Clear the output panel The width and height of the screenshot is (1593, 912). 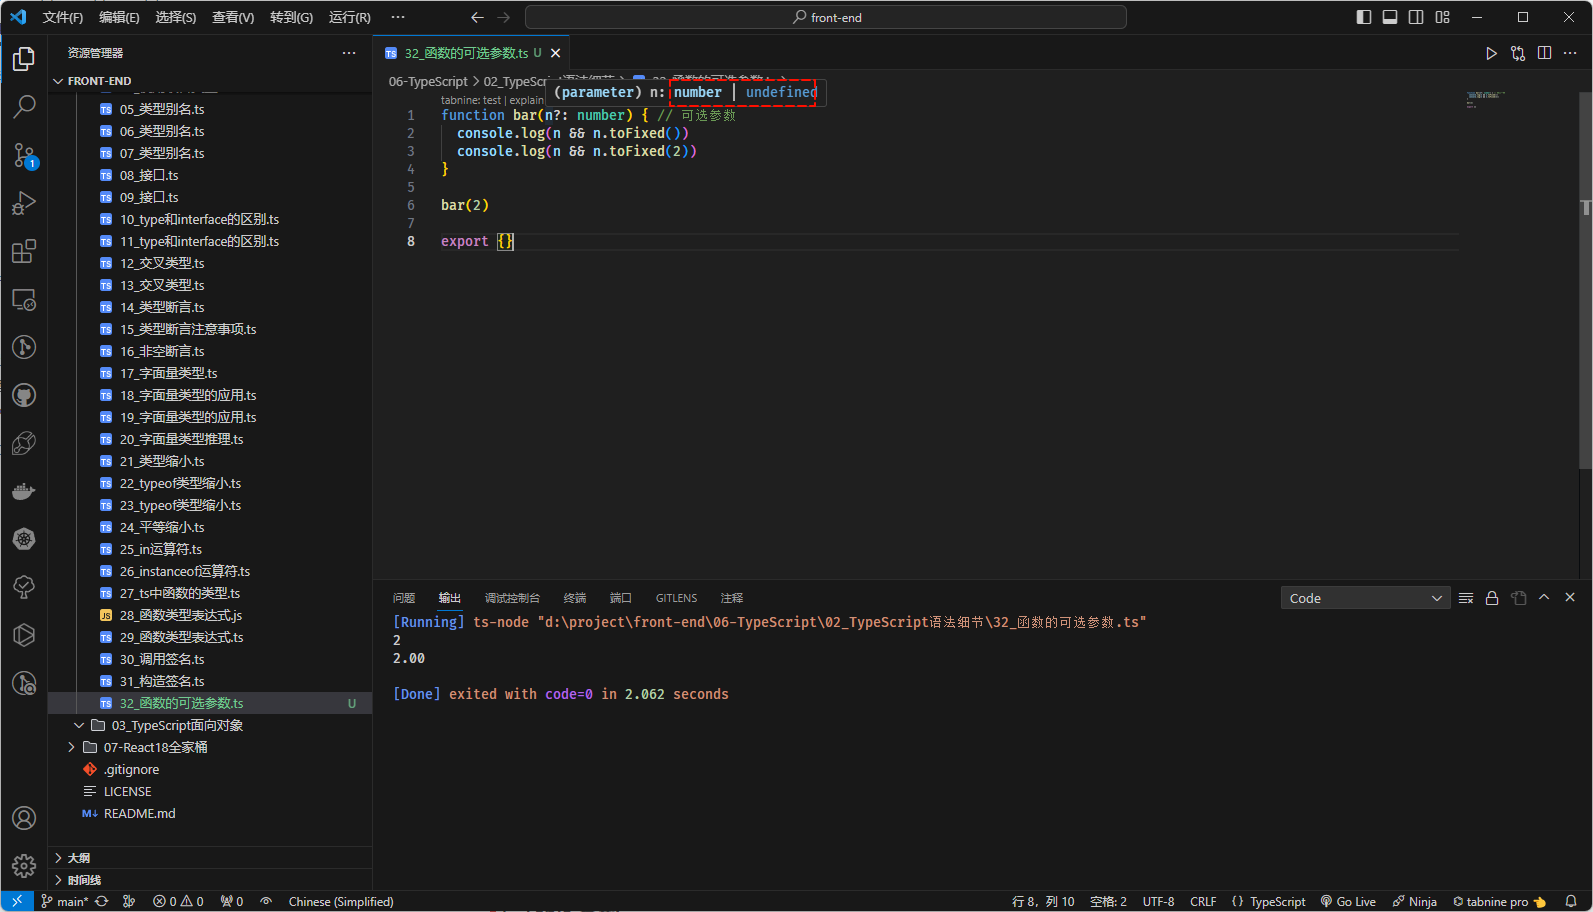tap(1466, 598)
